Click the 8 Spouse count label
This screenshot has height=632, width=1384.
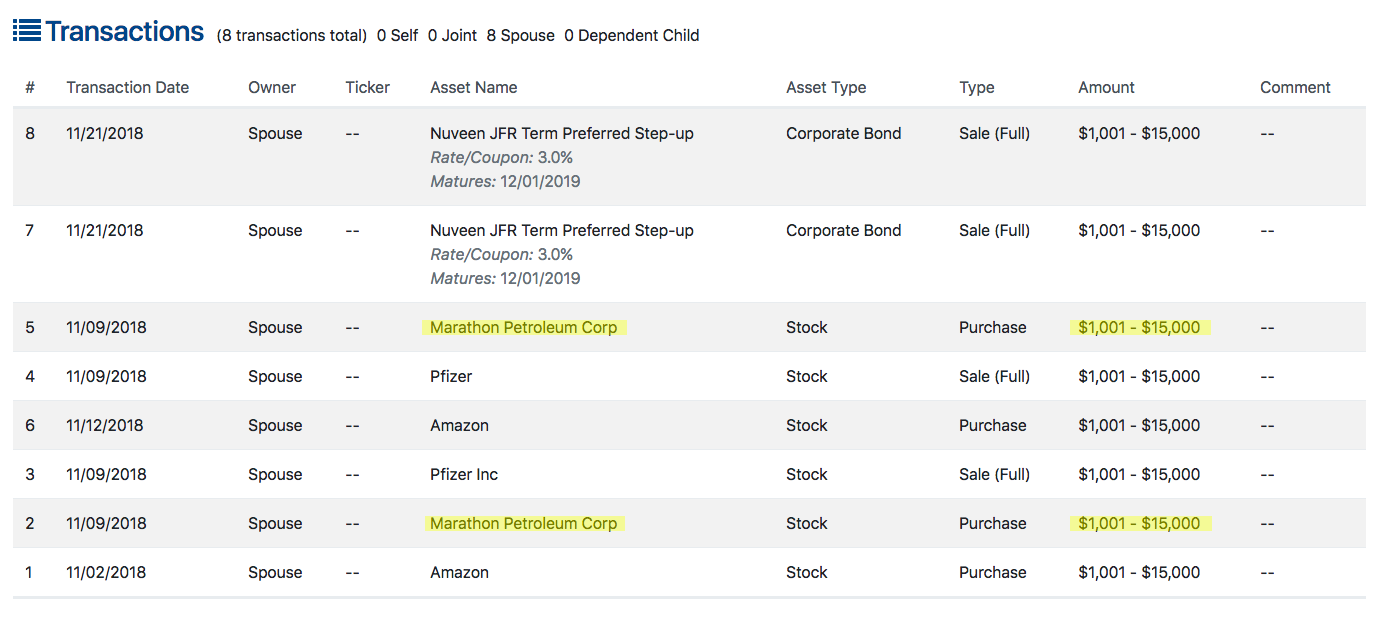tap(520, 35)
